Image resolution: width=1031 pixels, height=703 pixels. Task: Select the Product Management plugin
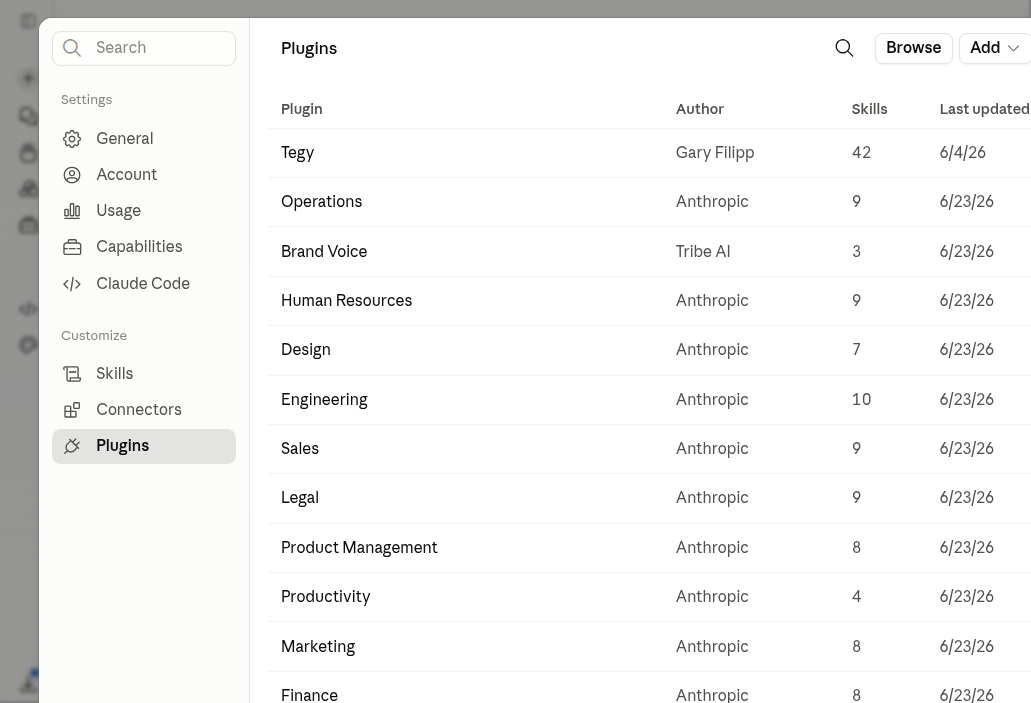click(650, 548)
